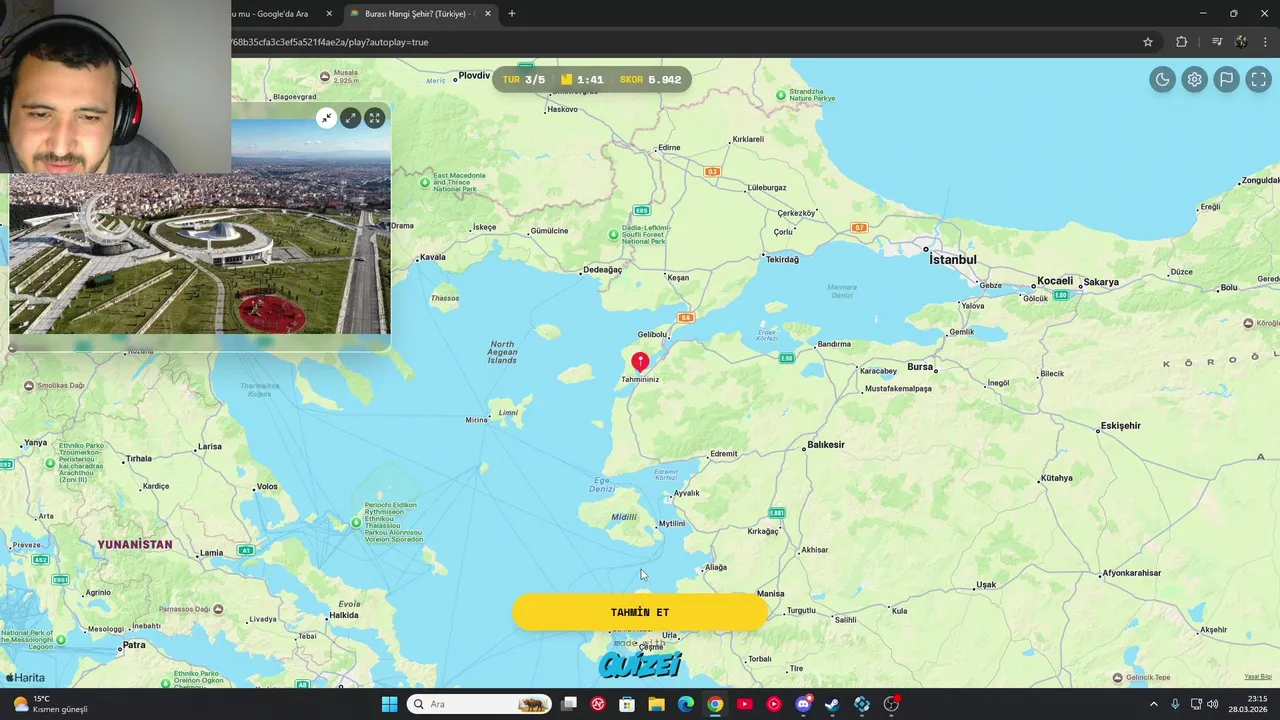This screenshot has width=1280, height=720.
Task: Maximize the photo preview with the four-arrow icon
Action: pos(374,118)
